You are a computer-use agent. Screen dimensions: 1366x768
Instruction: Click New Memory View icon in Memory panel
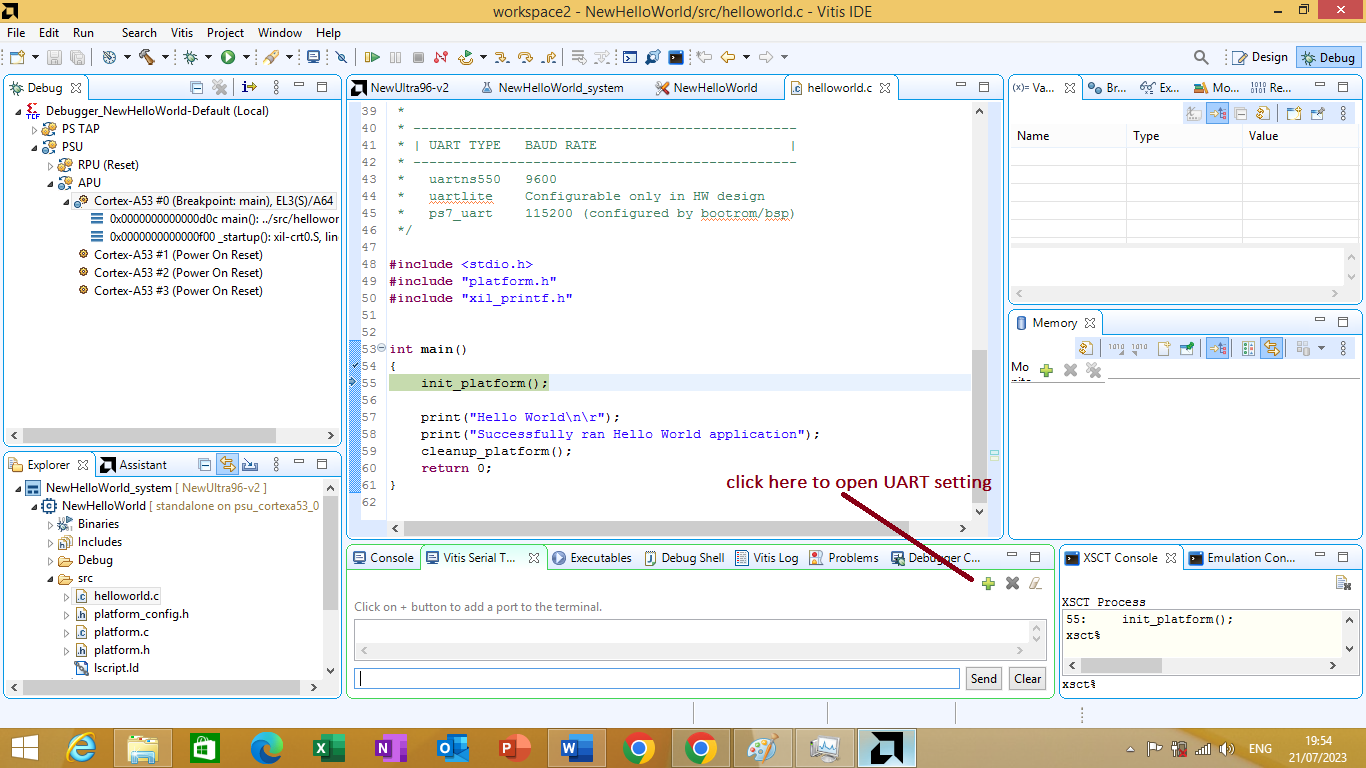point(1163,348)
